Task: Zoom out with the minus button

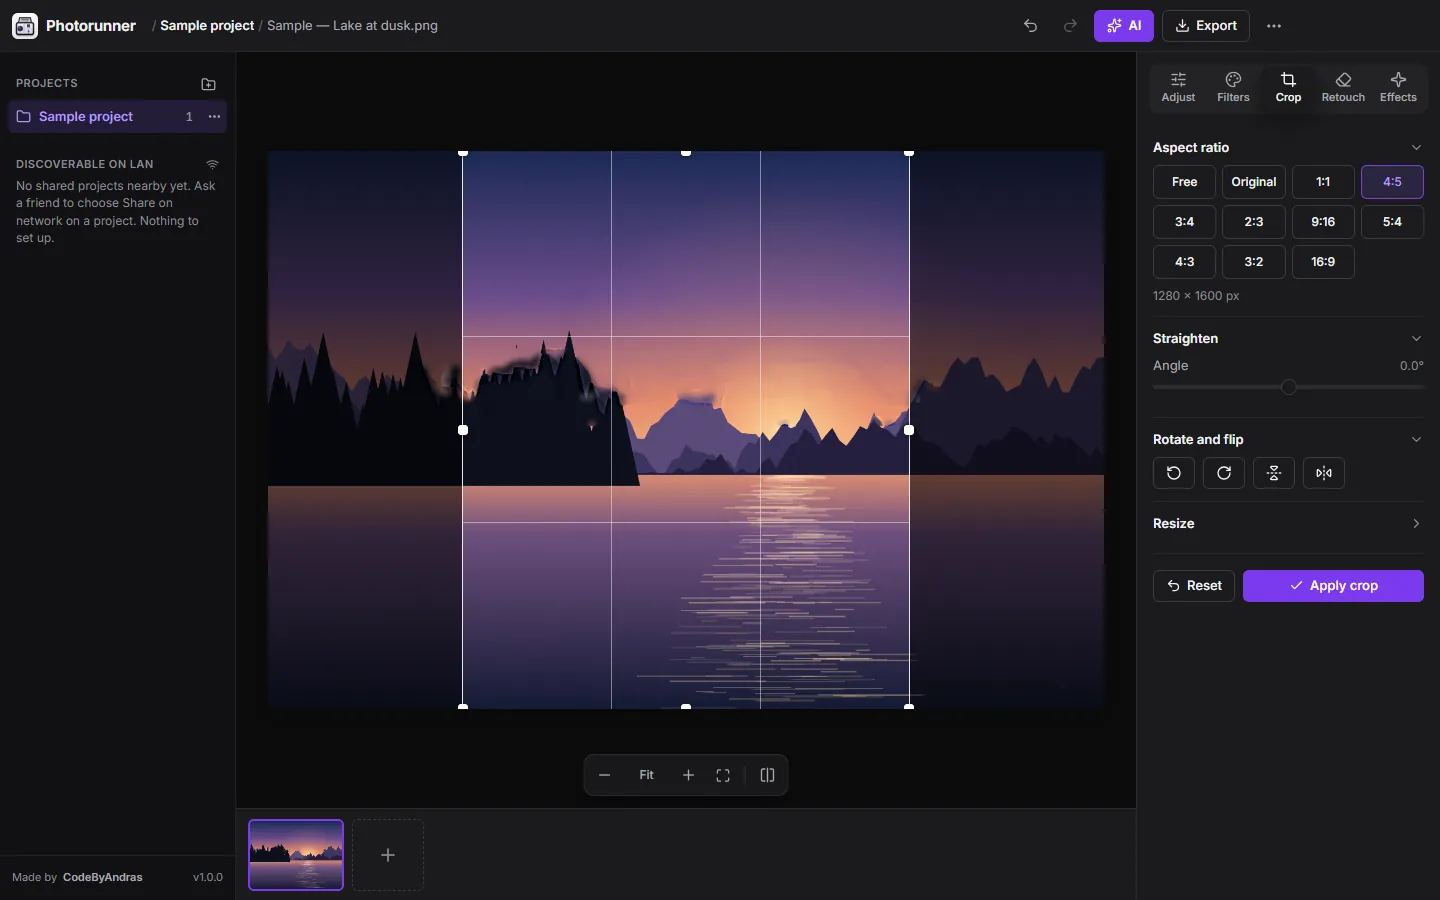Action: pyautogui.click(x=604, y=775)
